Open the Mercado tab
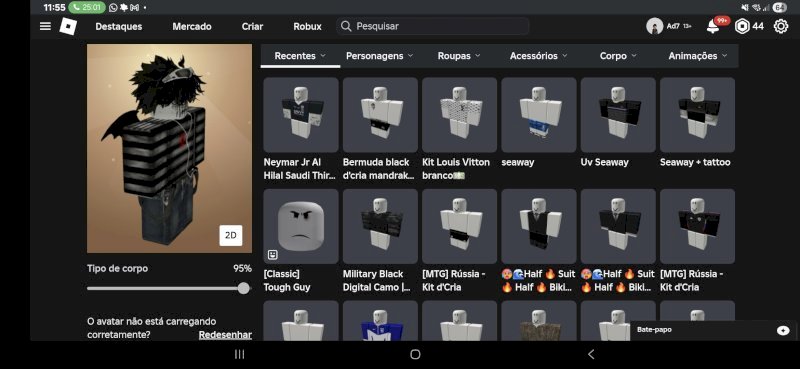Image resolution: width=800 pixels, height=369 pixels. [x=192, y=27]
